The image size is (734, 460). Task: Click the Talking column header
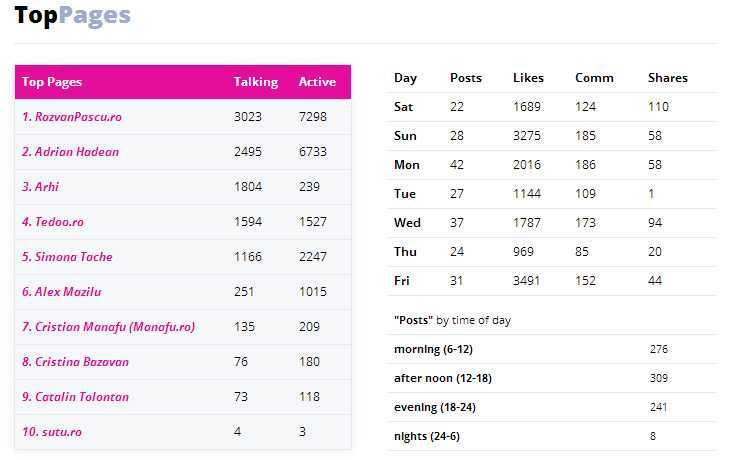coord(256,82)
